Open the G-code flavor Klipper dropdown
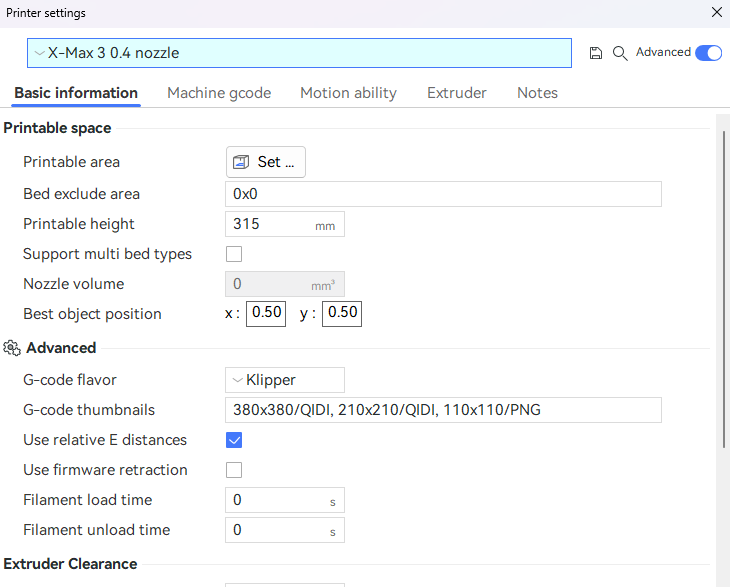The image size is (730, 587). (x=285, y=380)
